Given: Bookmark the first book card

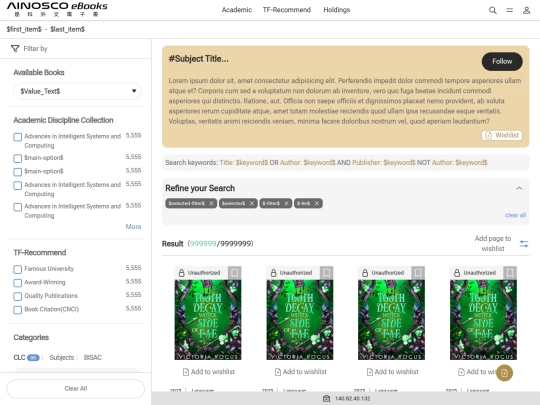Looking at the screenshot, I should (235, 273).
